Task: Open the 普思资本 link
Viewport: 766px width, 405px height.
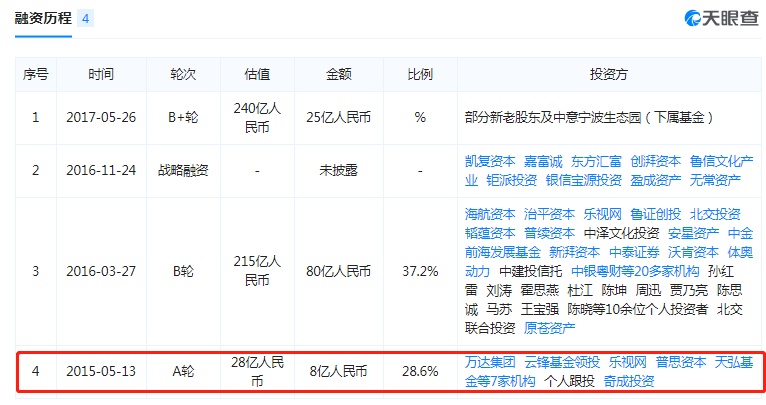Action: [681, 362]
